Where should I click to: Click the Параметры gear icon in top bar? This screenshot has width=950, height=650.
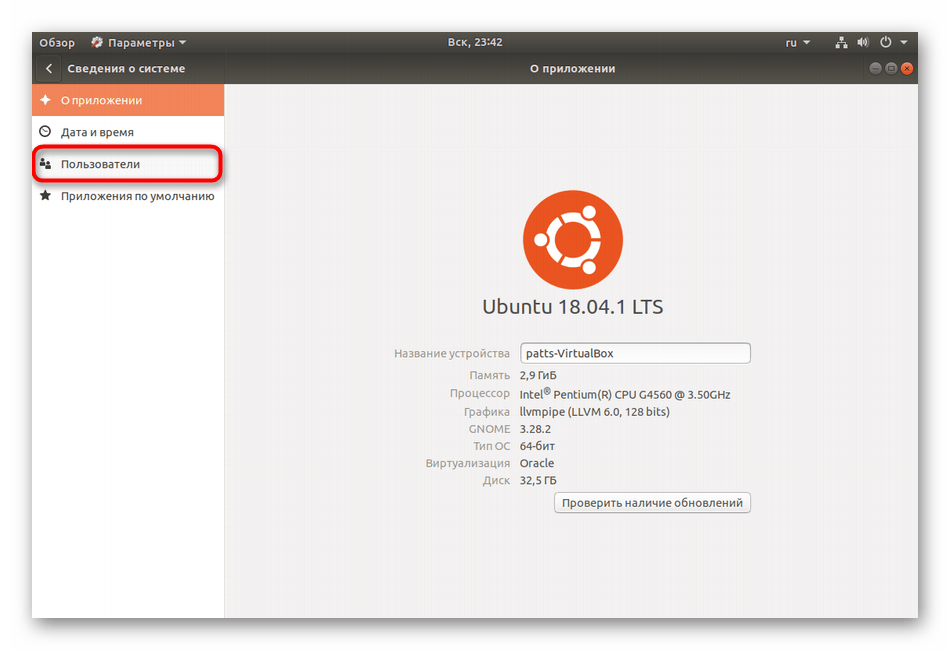coord(97,43)
